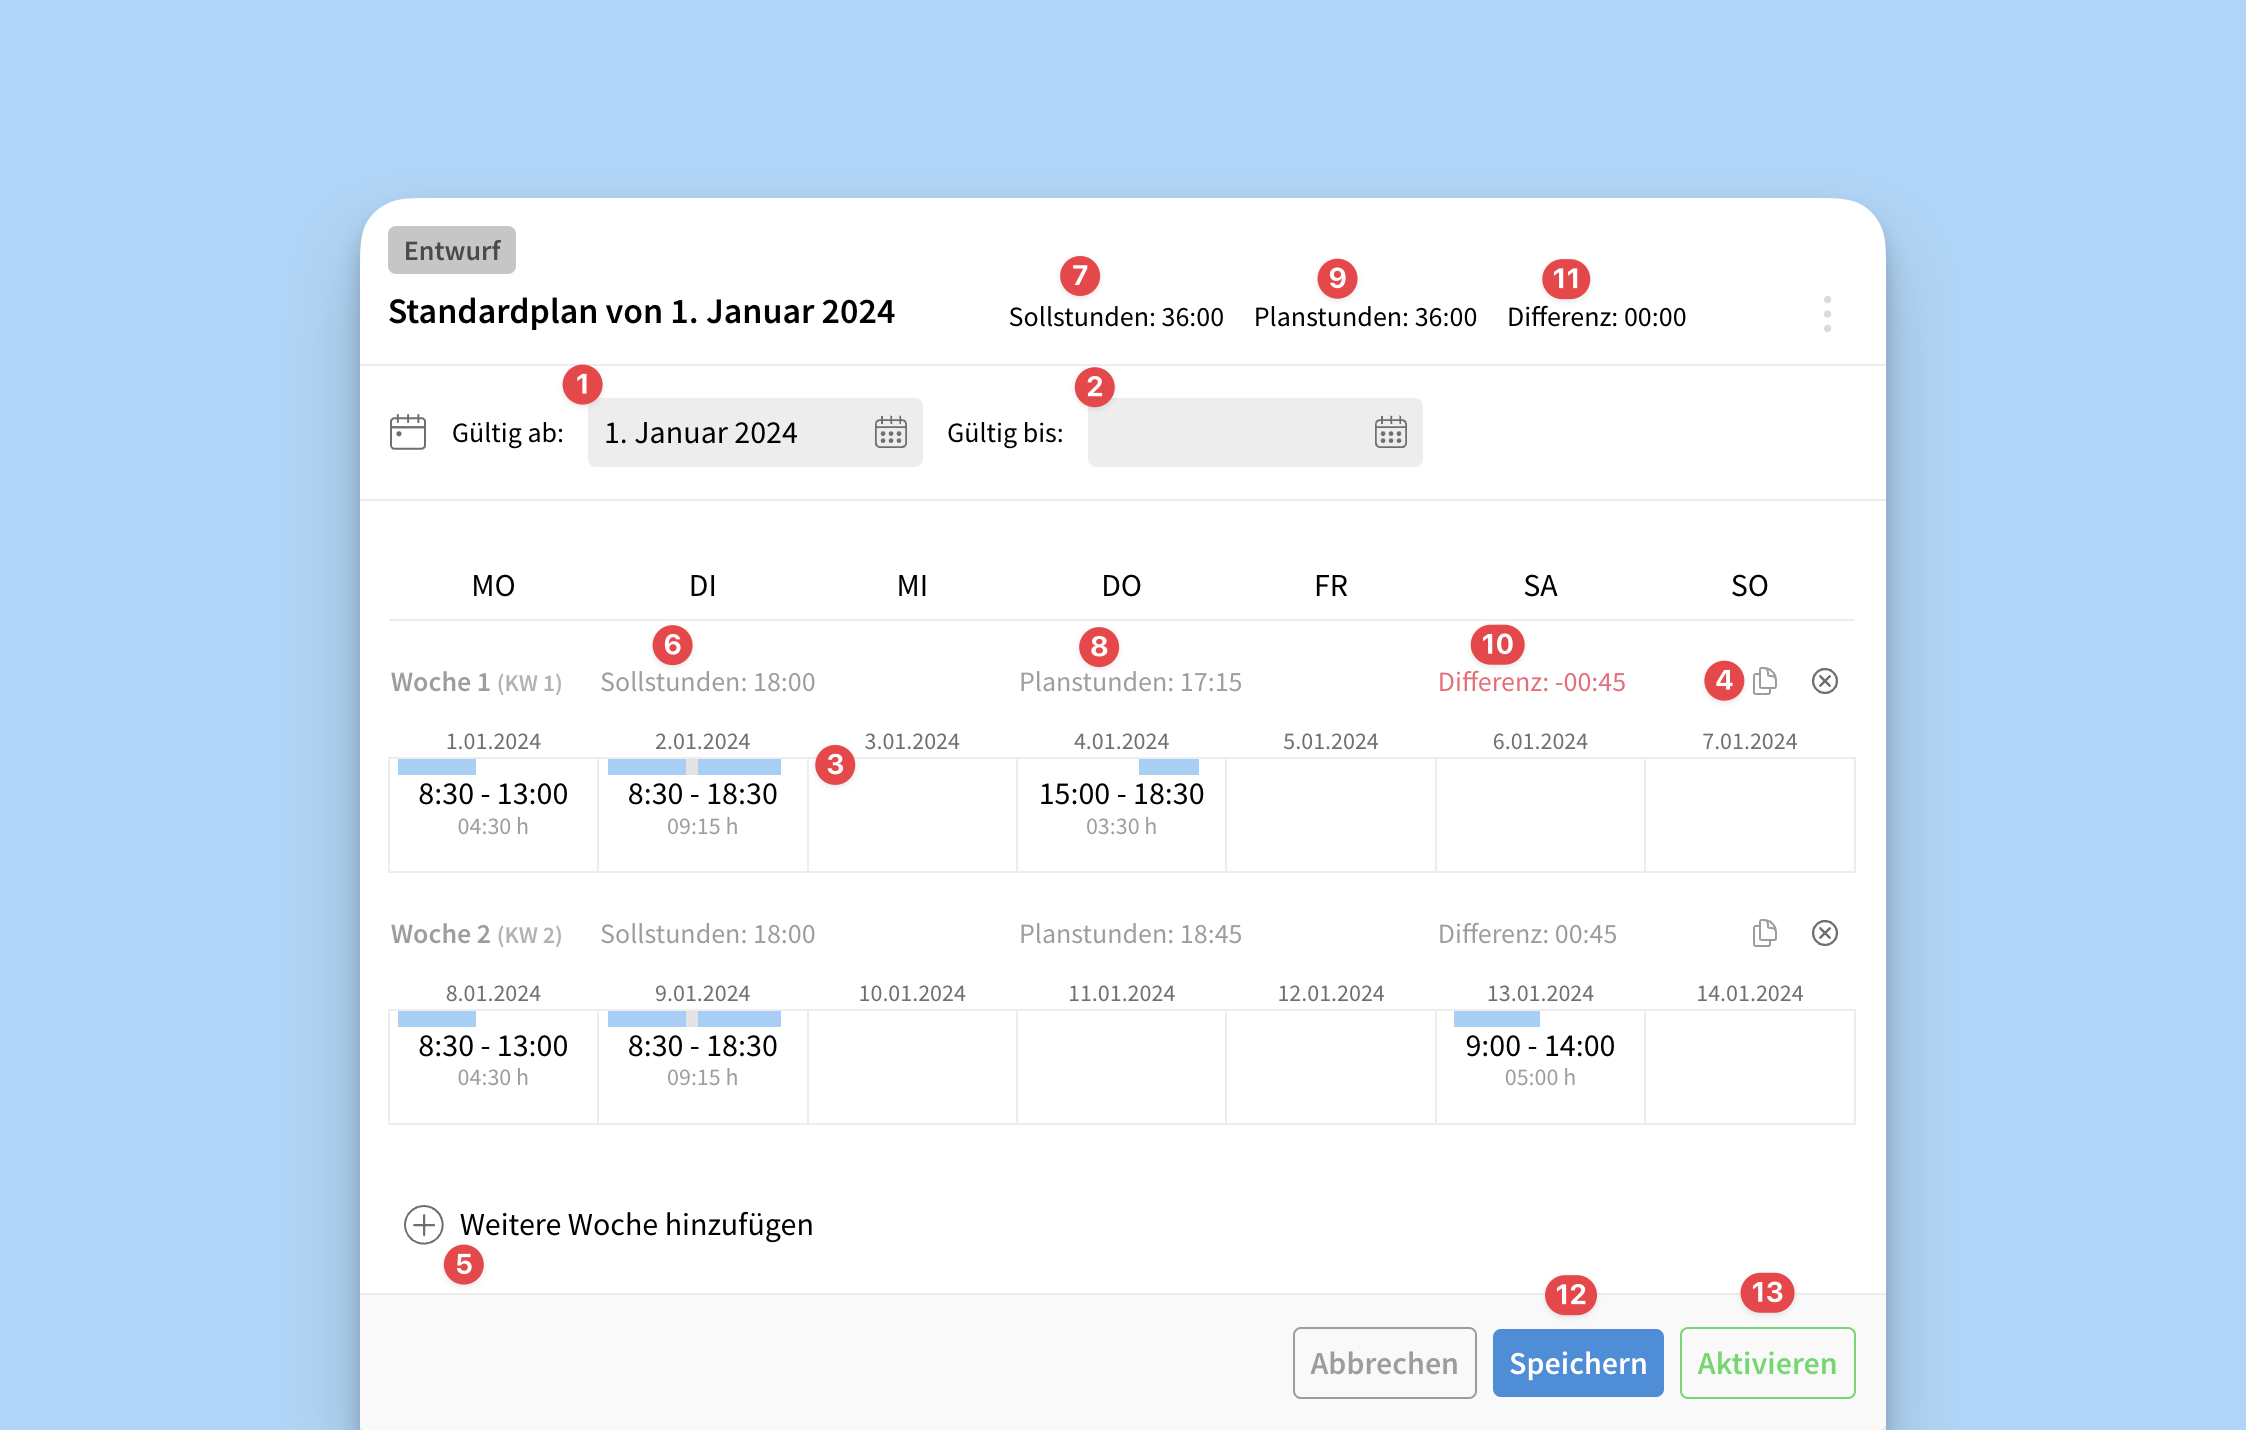Click the Speichern button
Image resolution: width=2246 pixels, height=1430 pixels.
point(1577,1363)
